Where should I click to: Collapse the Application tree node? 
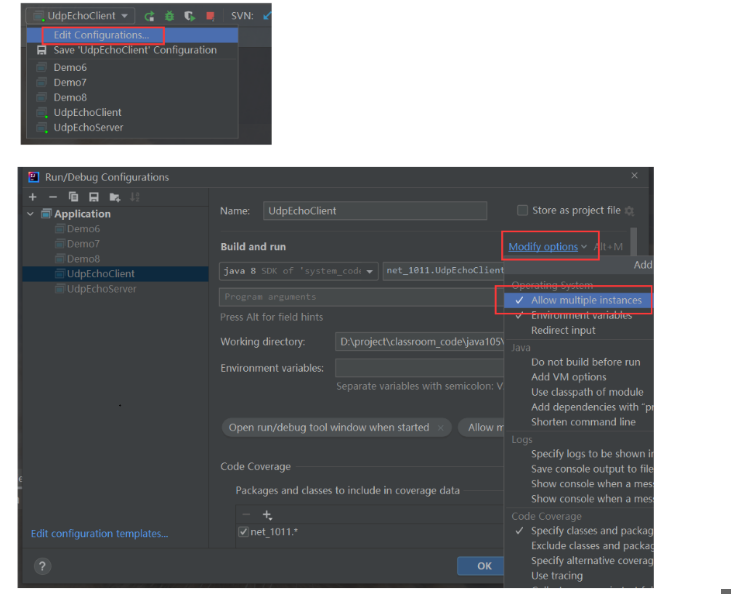[31, 214]
